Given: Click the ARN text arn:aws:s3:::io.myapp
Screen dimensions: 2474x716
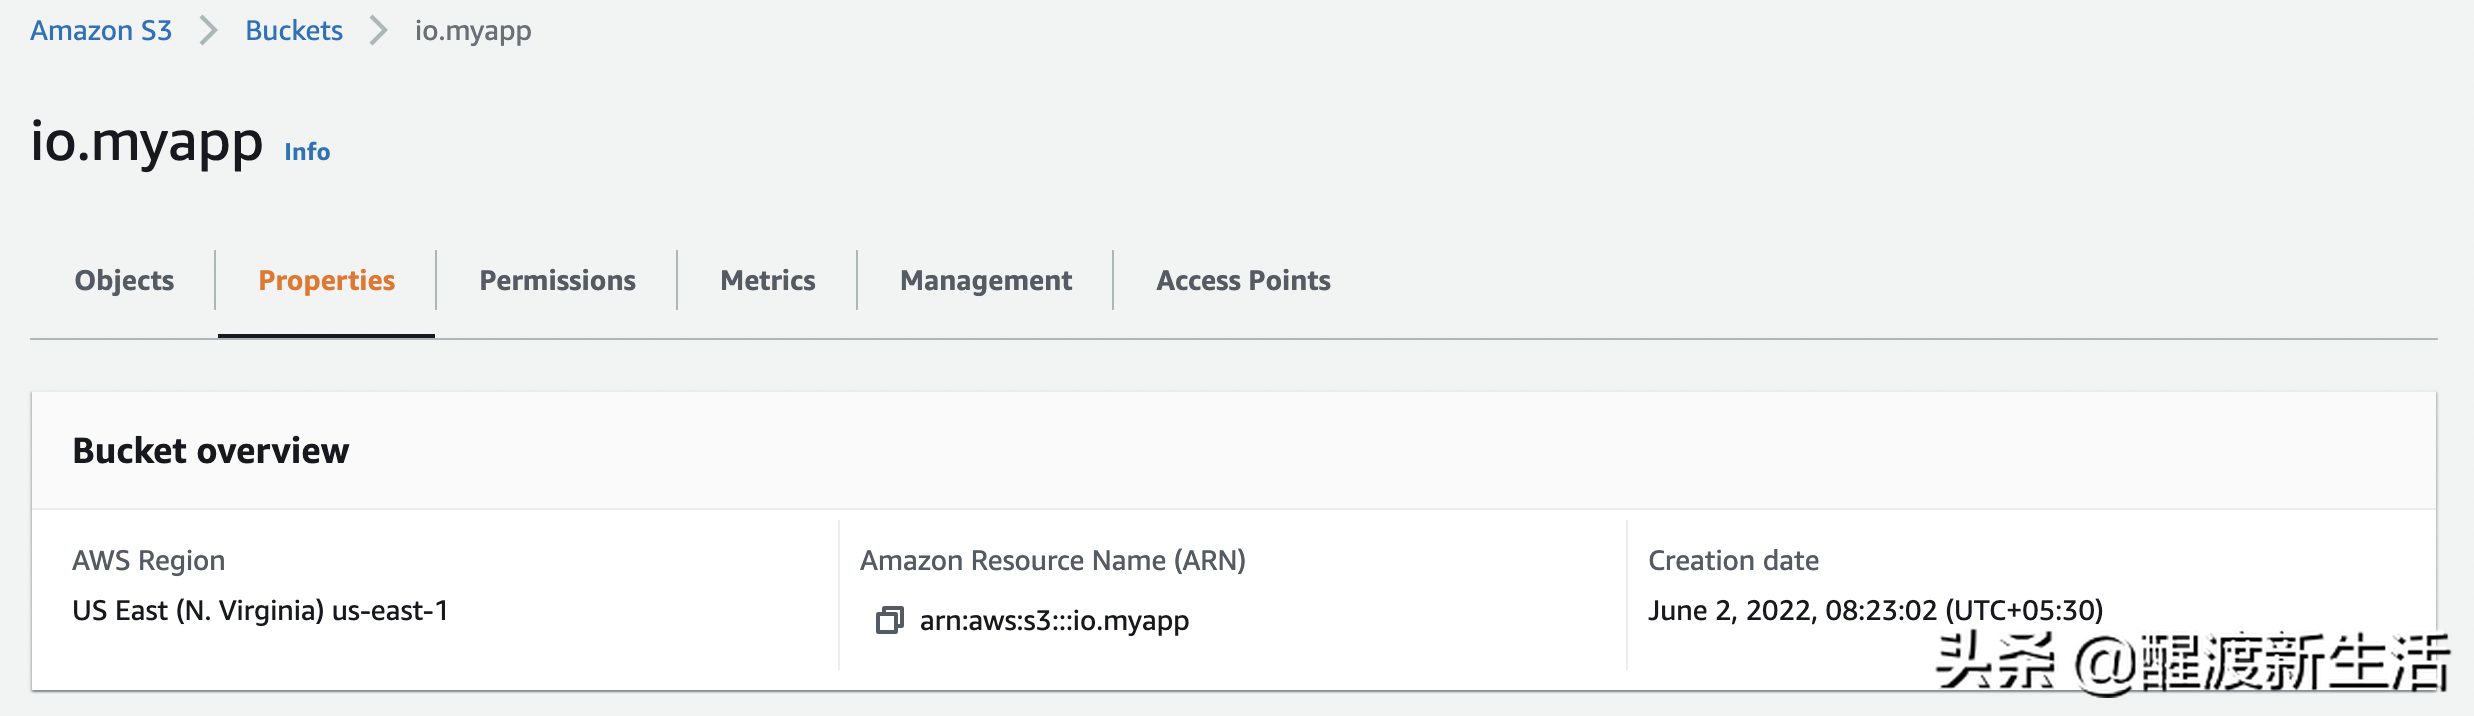Looking at the screenshot, I should [x=1055, y=620].
